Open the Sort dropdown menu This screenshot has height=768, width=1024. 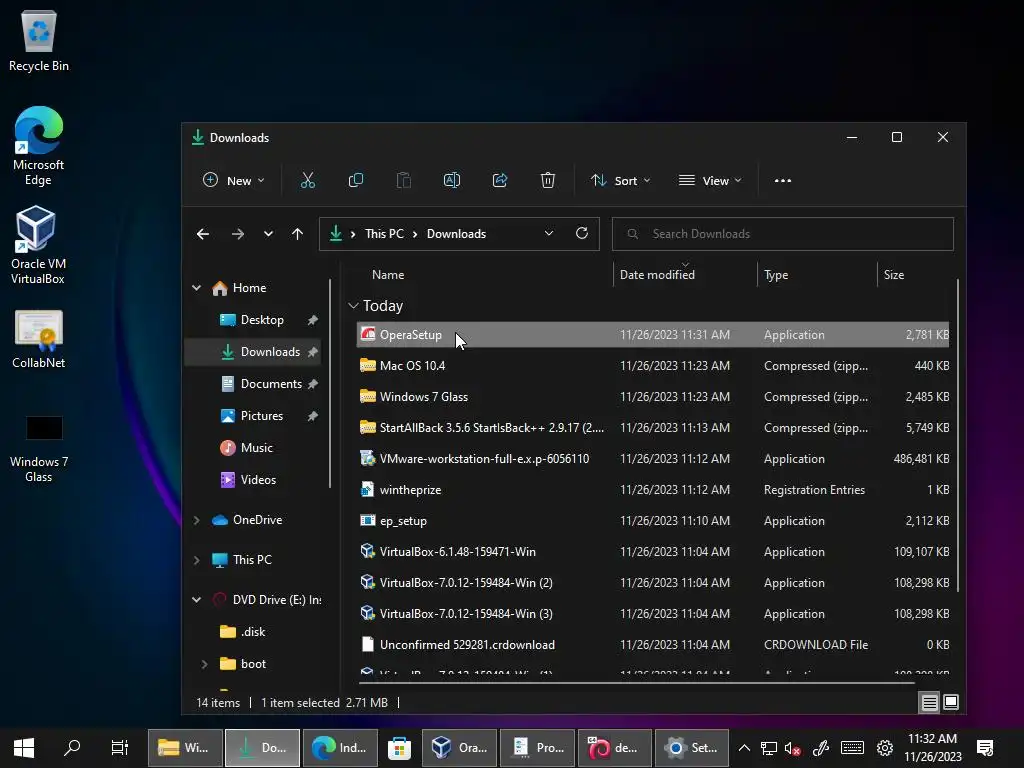click(620, 180)
